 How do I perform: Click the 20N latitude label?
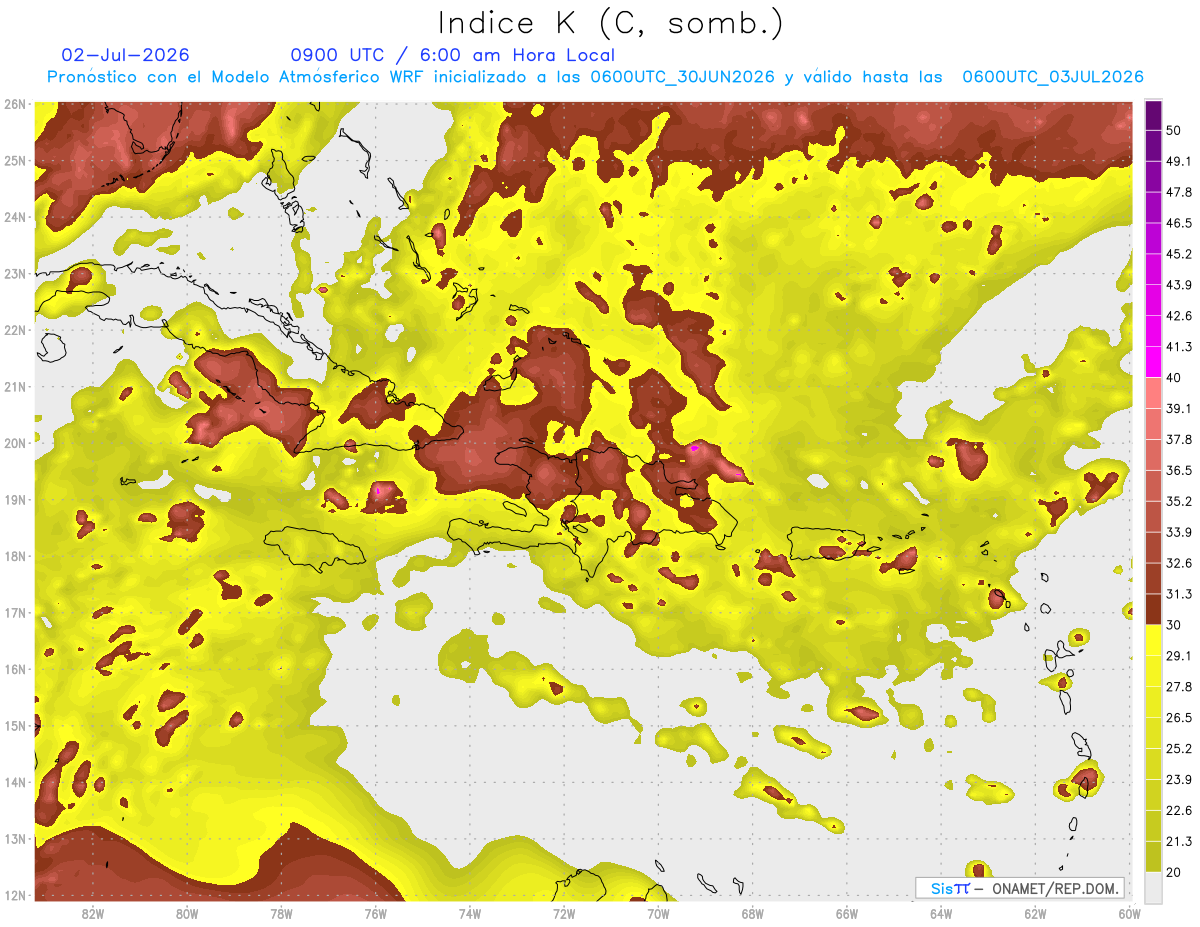click(15, 443)
